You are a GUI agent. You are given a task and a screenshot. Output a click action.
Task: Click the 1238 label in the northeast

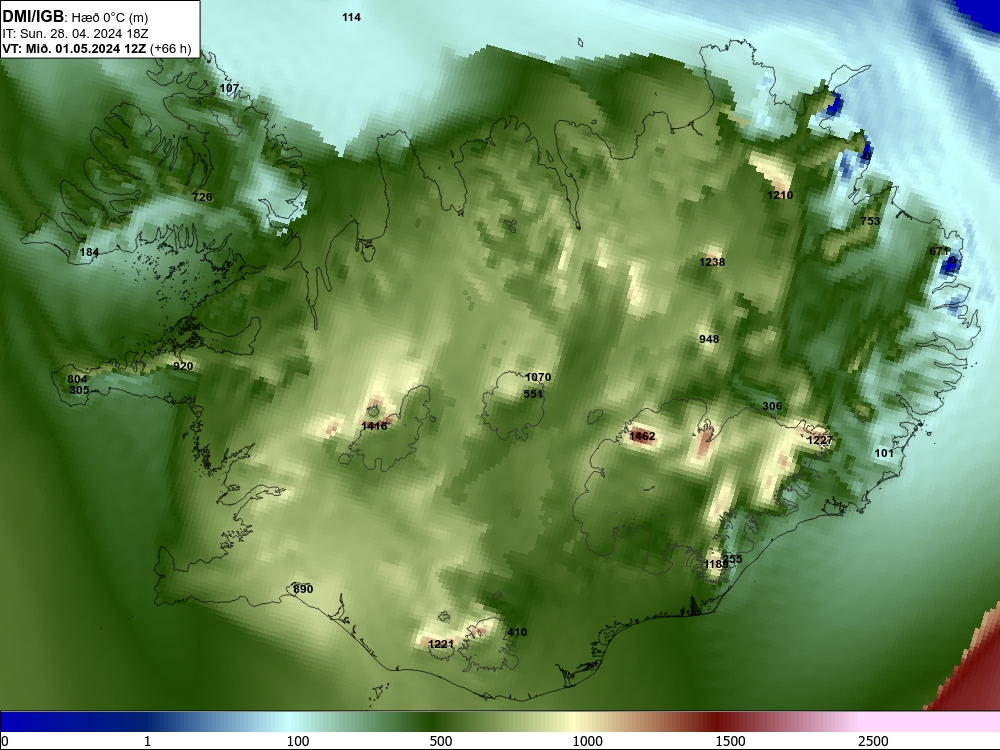(x=712, y=262)
